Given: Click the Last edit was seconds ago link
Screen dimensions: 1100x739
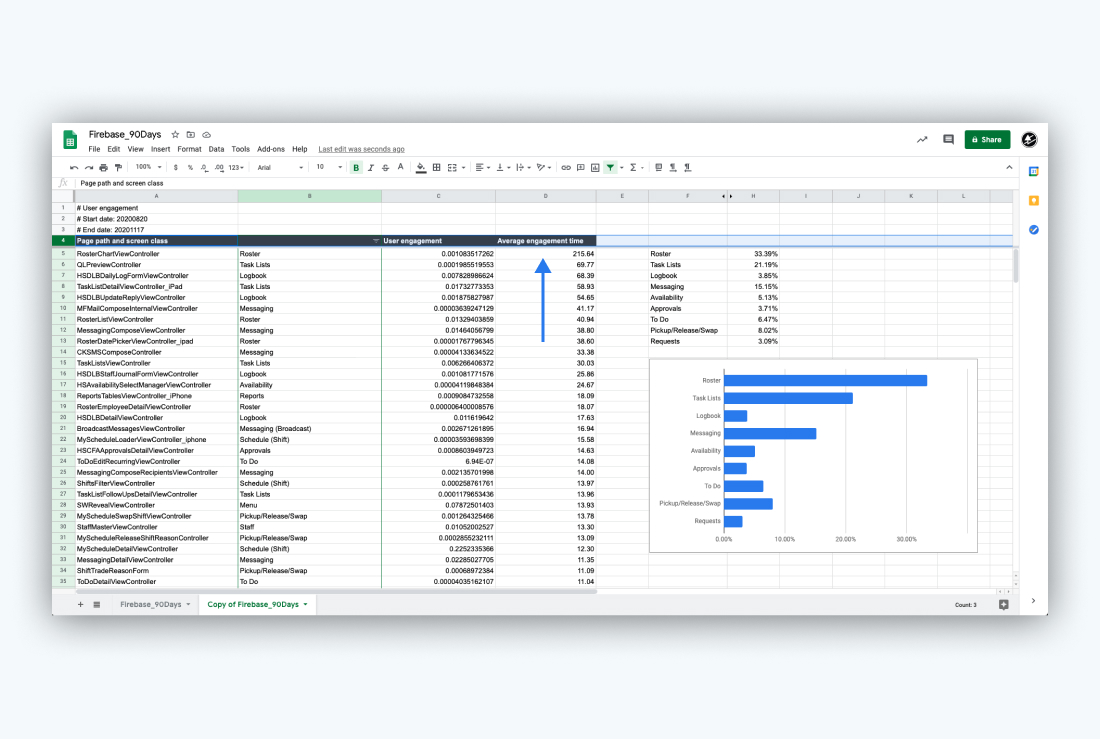Looking at the screenshot, I should 360,148.
